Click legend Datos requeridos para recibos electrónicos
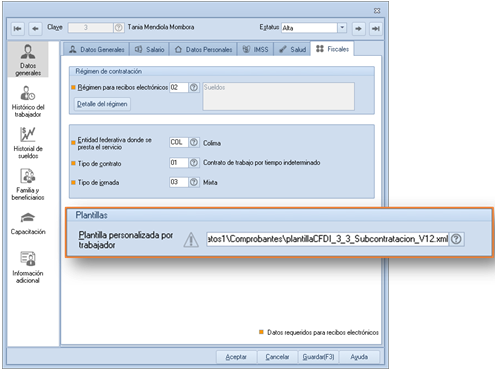This screenshot has height=371, width=495. click(x=323, y=332)
